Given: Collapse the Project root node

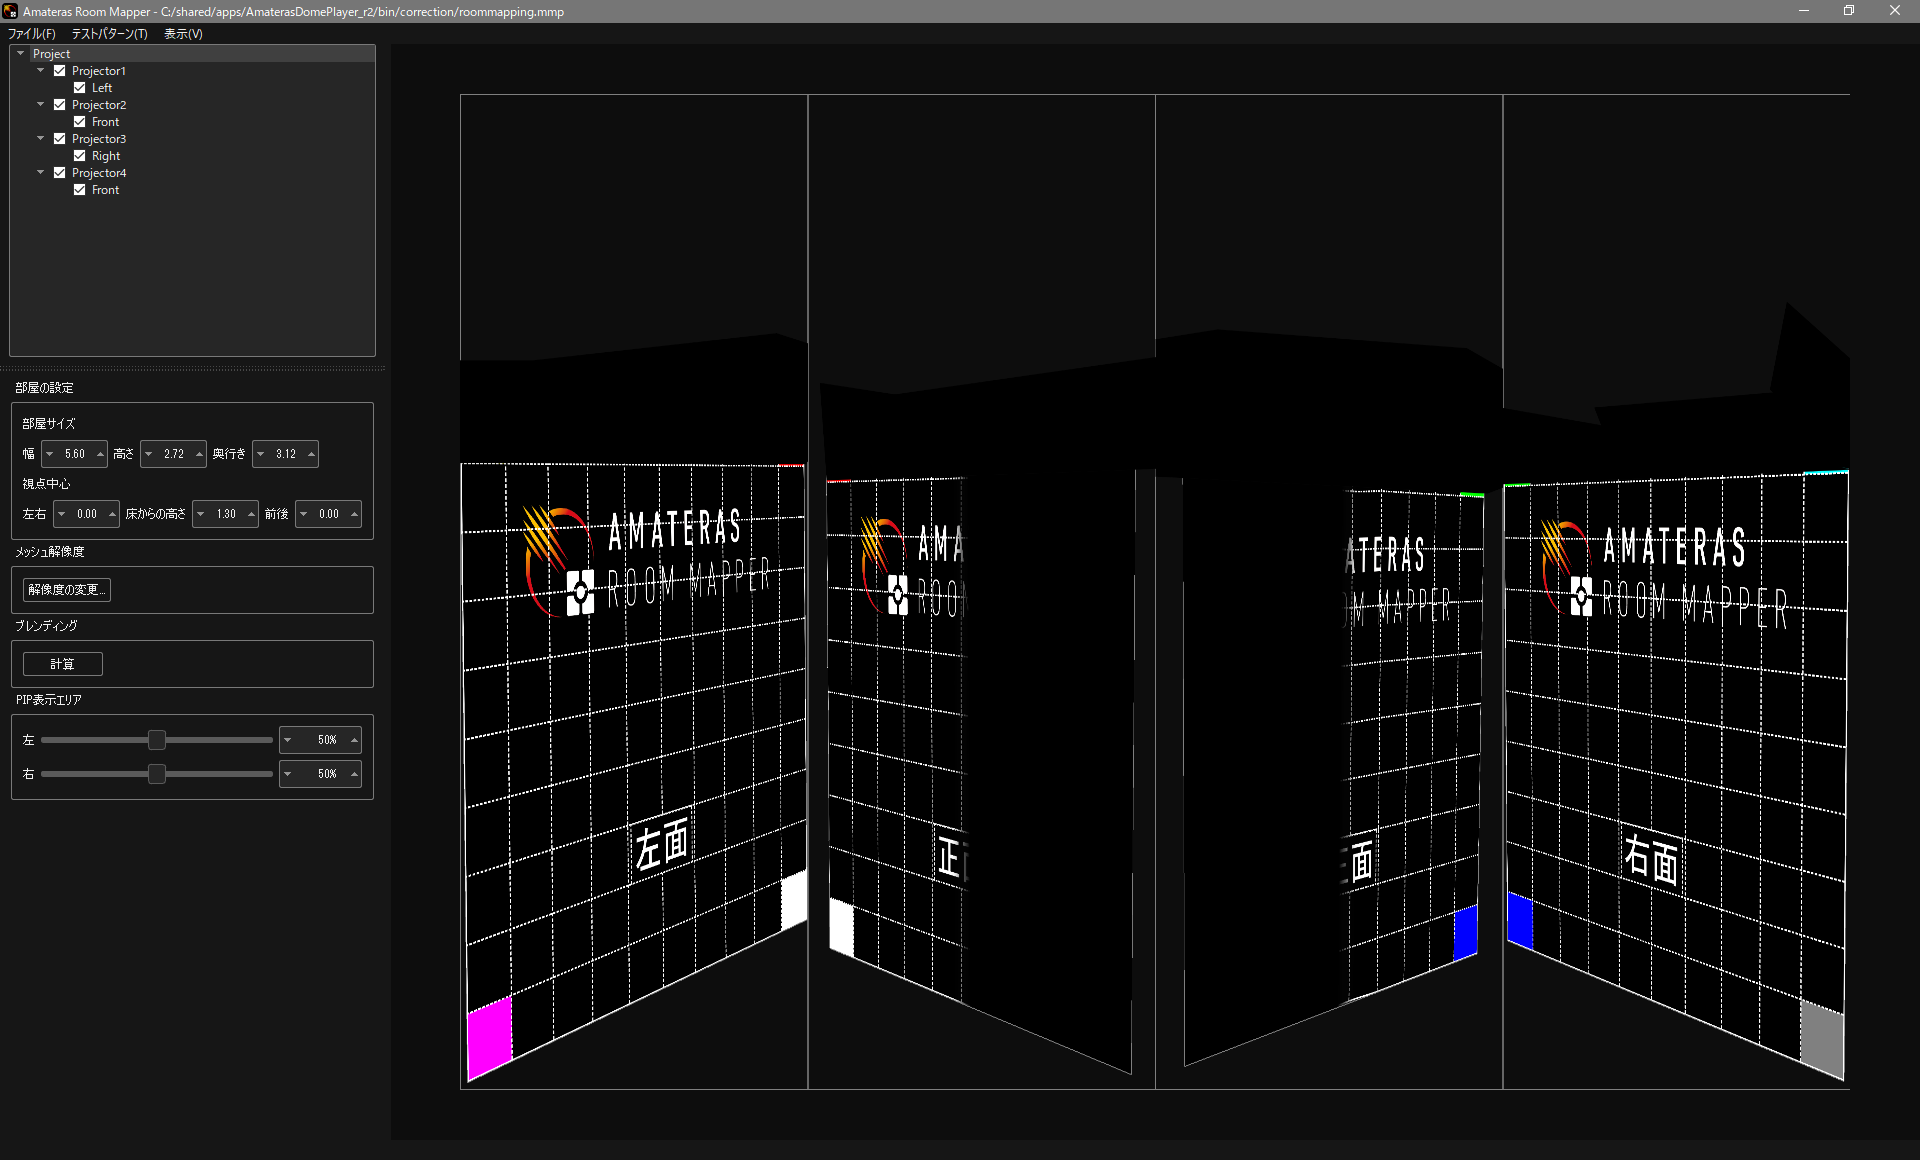Looking at the screenshot, I should click(x=21, y=53).
